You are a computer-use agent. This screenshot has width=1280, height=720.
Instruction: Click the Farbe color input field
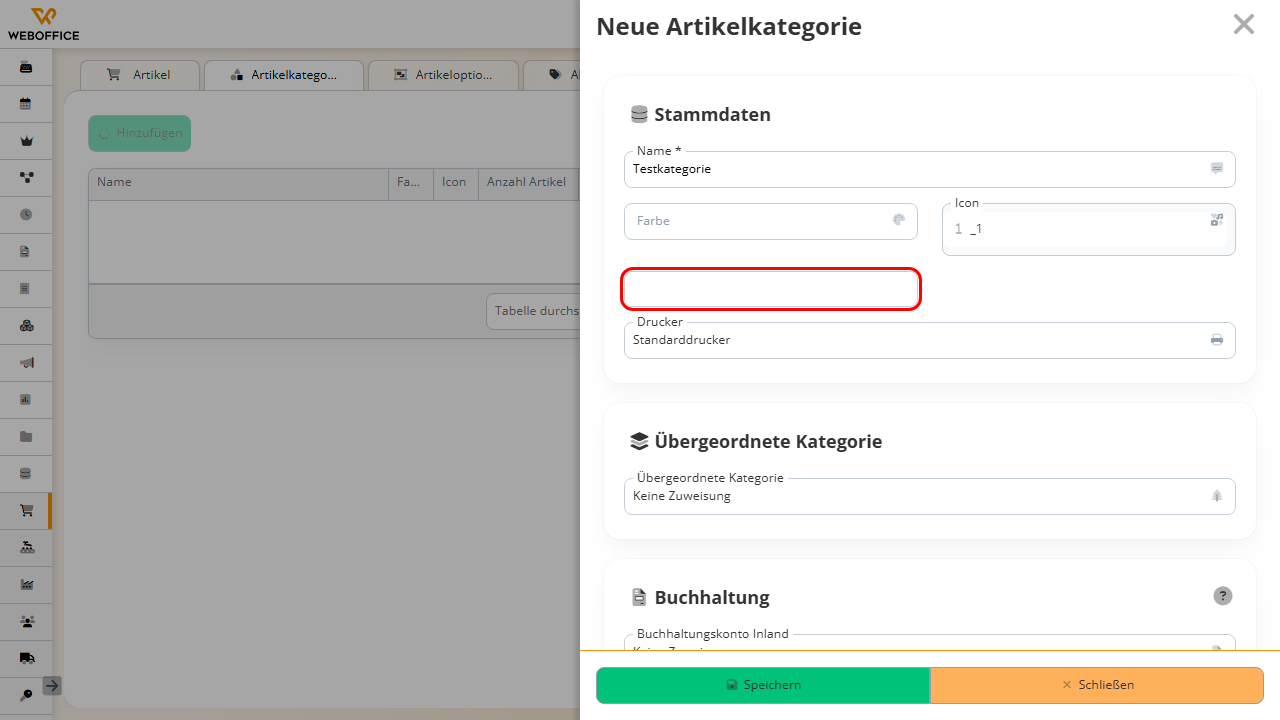[771, 221]
